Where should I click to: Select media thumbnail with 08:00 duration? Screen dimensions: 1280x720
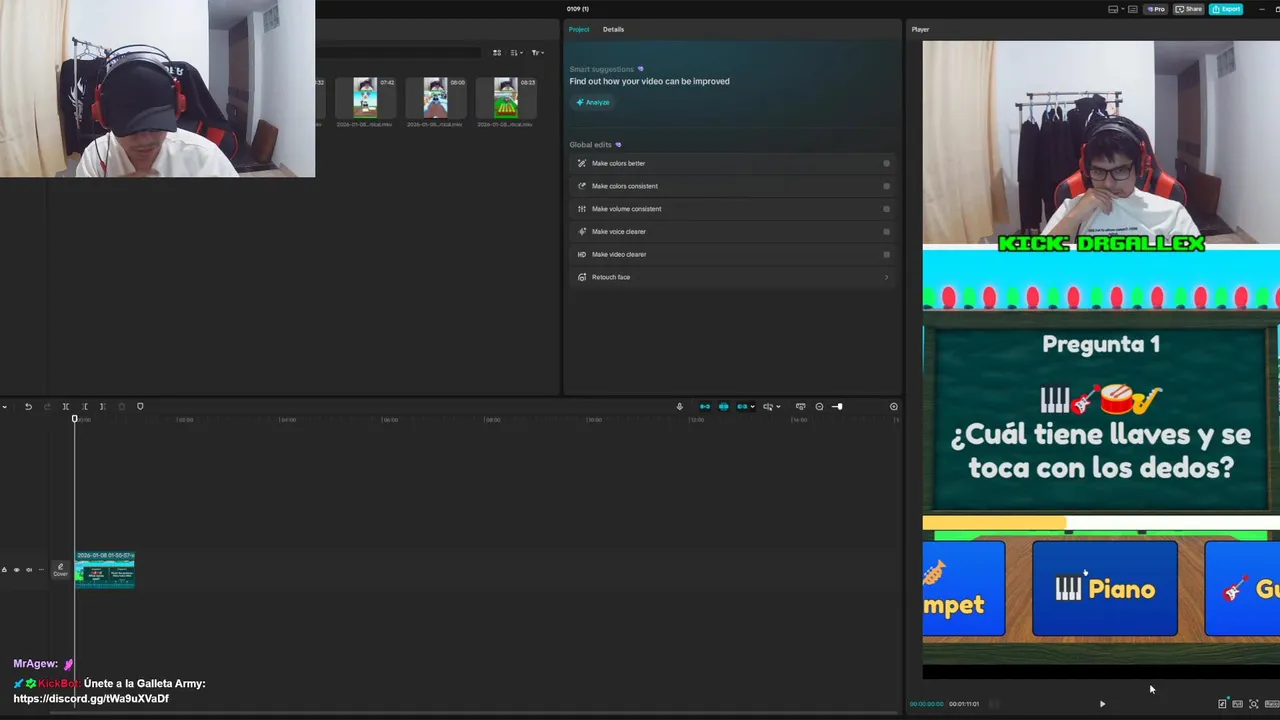435,98
